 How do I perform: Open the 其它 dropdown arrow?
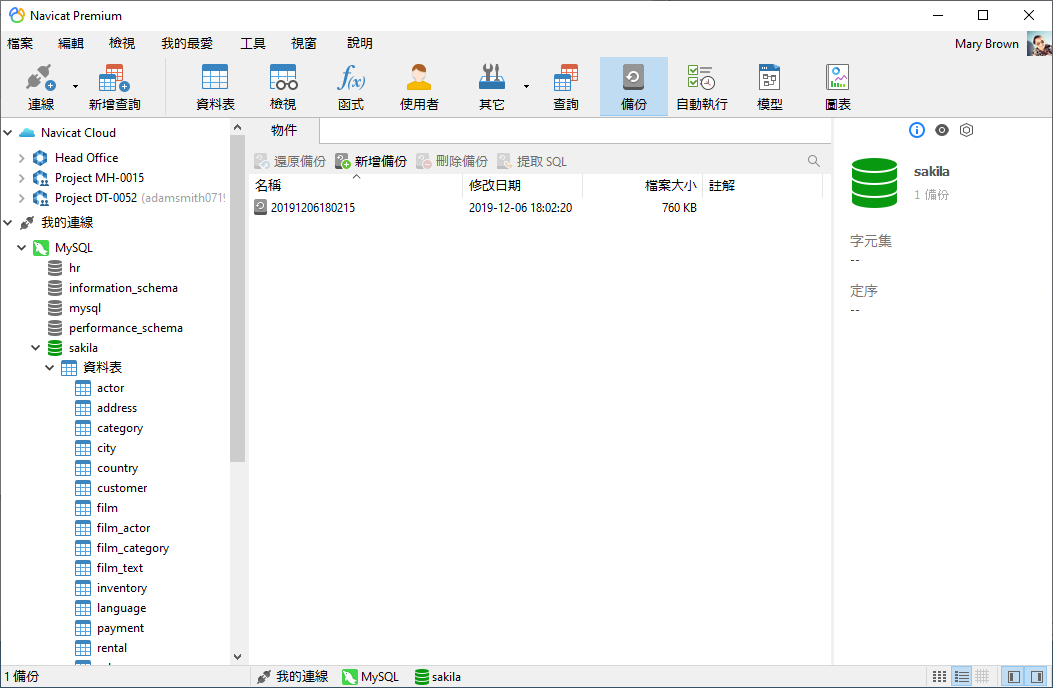[x=526, y=86]
